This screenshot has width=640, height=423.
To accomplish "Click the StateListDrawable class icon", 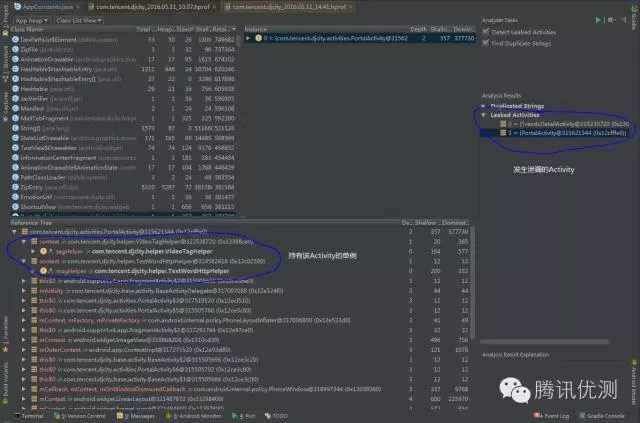I will pyautogui.click(x=16, y=138).
